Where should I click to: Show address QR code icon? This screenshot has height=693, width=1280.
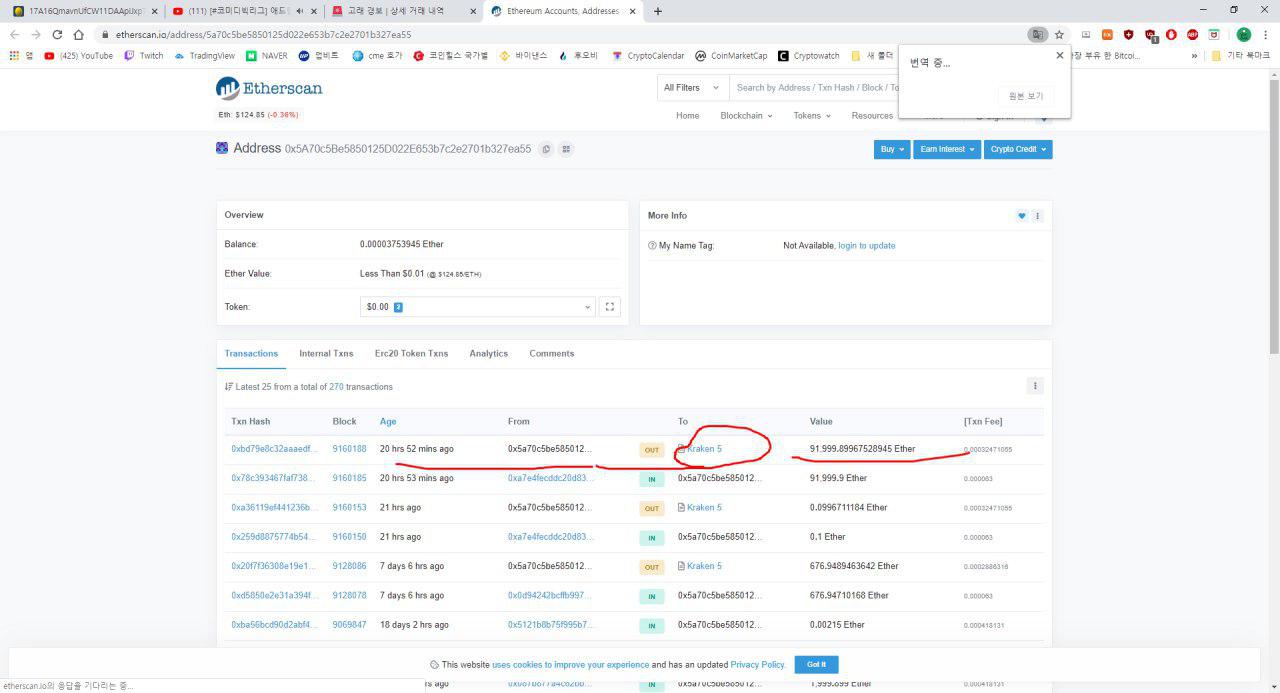(566, 149)
